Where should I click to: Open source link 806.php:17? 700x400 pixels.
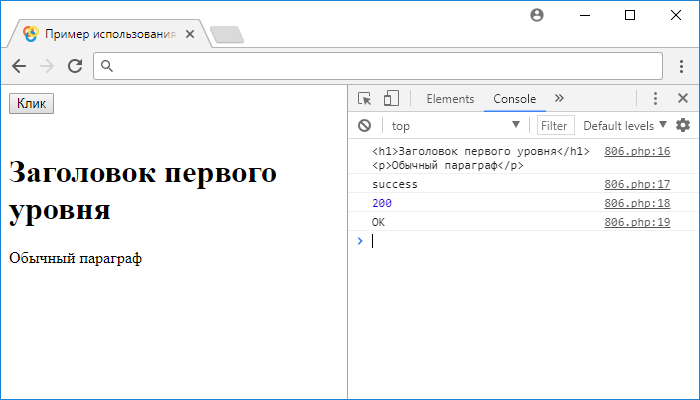coord(637,184)
